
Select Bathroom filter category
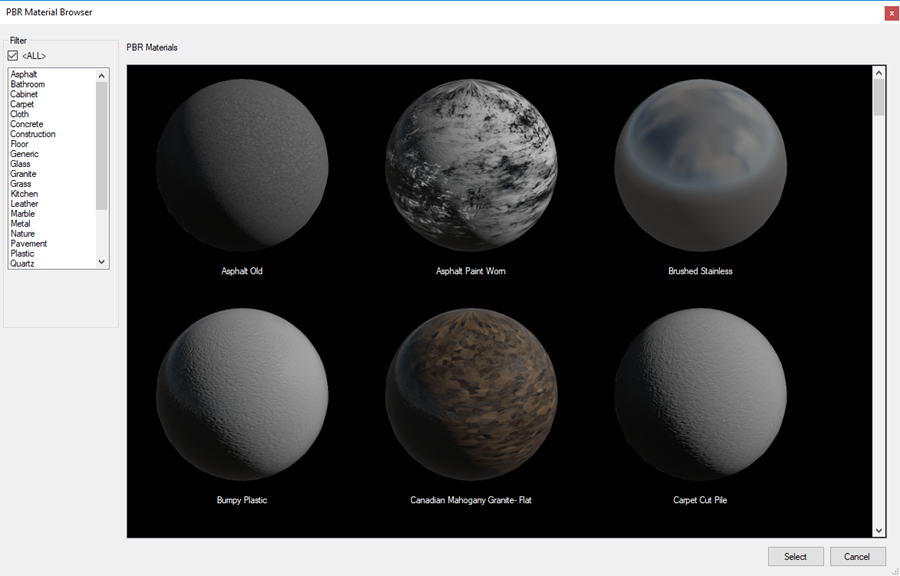point(28,84)
